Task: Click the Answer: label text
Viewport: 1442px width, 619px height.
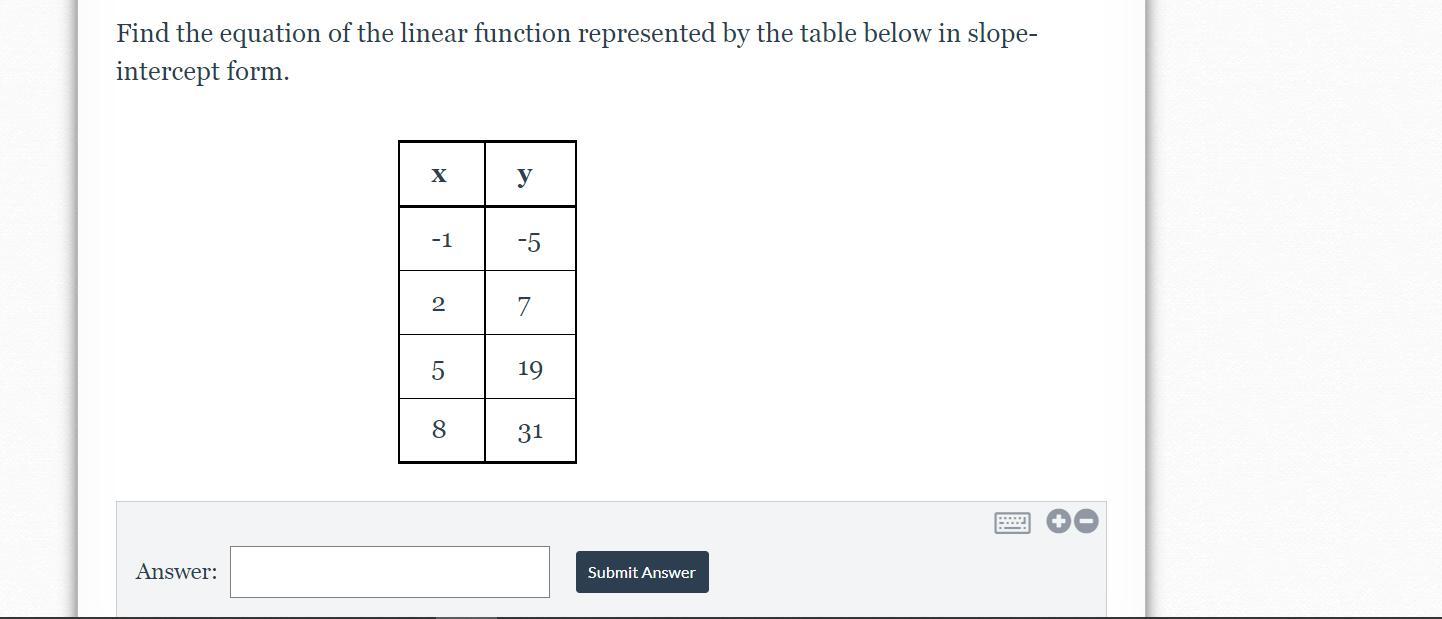Action: pyautogui.click(x=176, y=572)
